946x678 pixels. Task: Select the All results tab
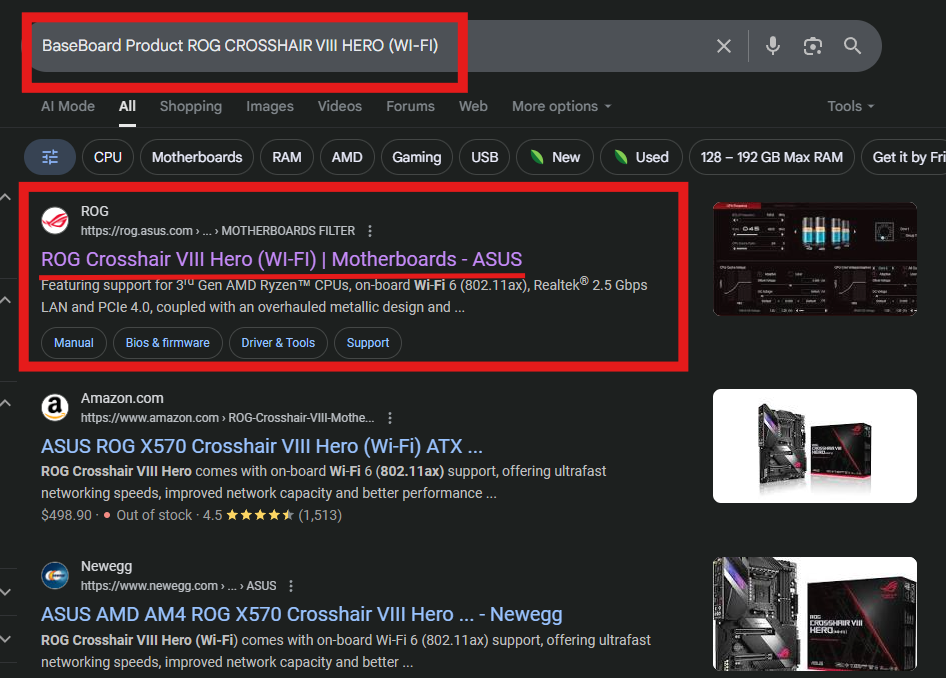point(127,106)
